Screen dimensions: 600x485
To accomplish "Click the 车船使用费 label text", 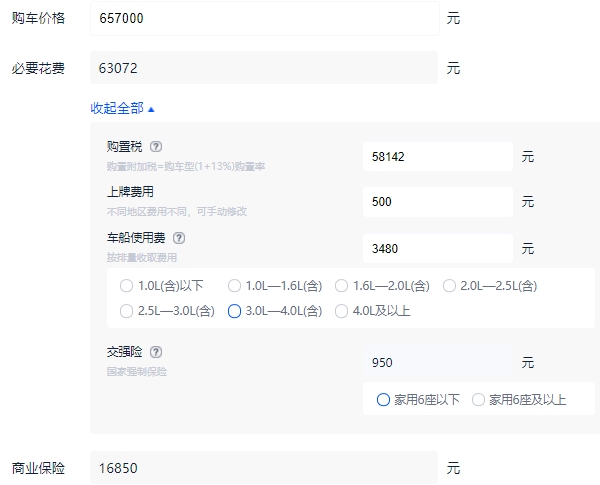I will coord(136,238).
